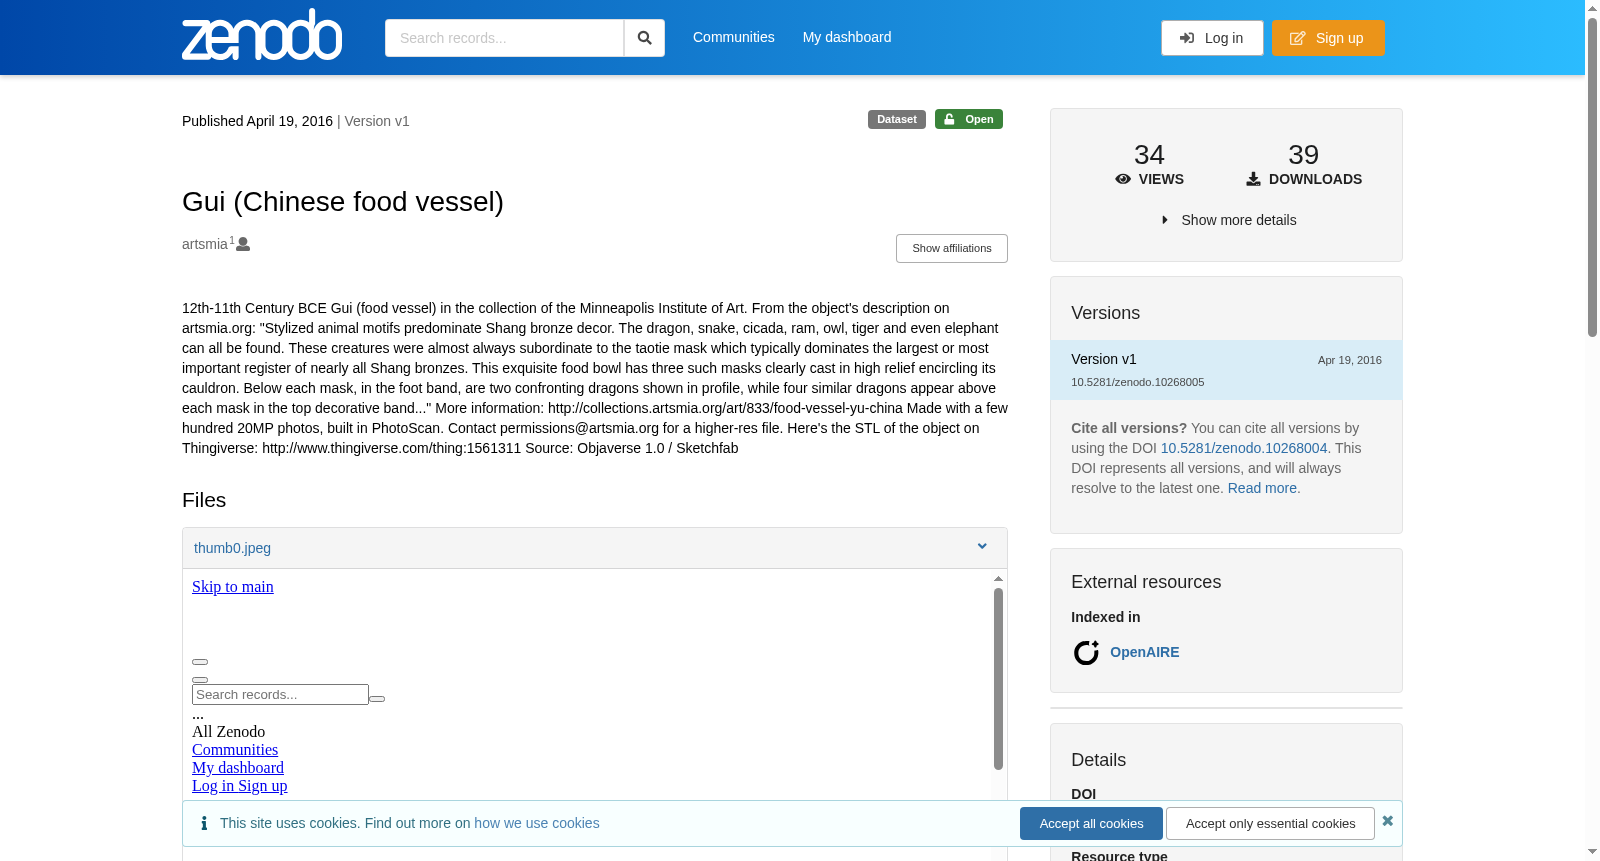Viewport: 1600px width, 861px height.
Task: Expand Show more details statistics
Action: tap(1229, 220)
